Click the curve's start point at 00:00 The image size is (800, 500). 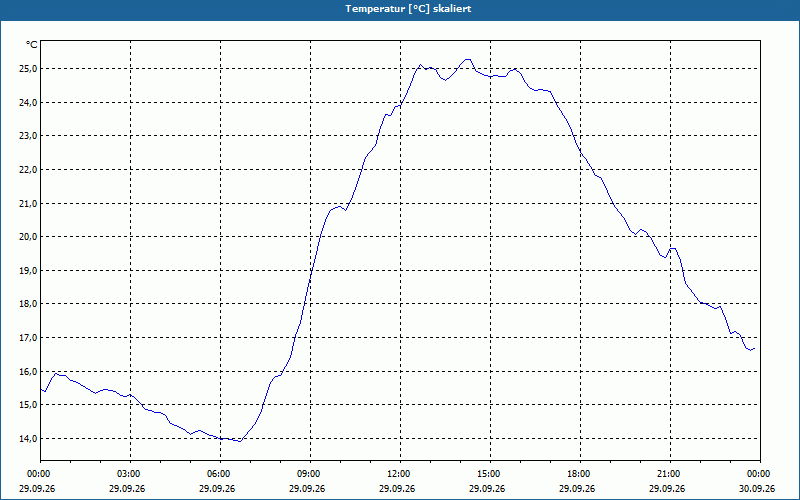pos(41,389)
